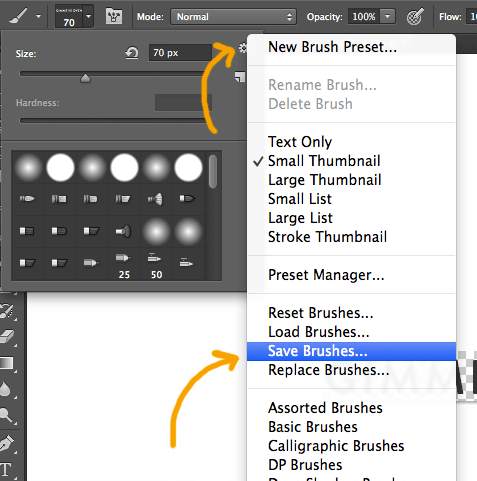
Task: Select the last hard round brush in top row
Action: click(x=188, y=167)
